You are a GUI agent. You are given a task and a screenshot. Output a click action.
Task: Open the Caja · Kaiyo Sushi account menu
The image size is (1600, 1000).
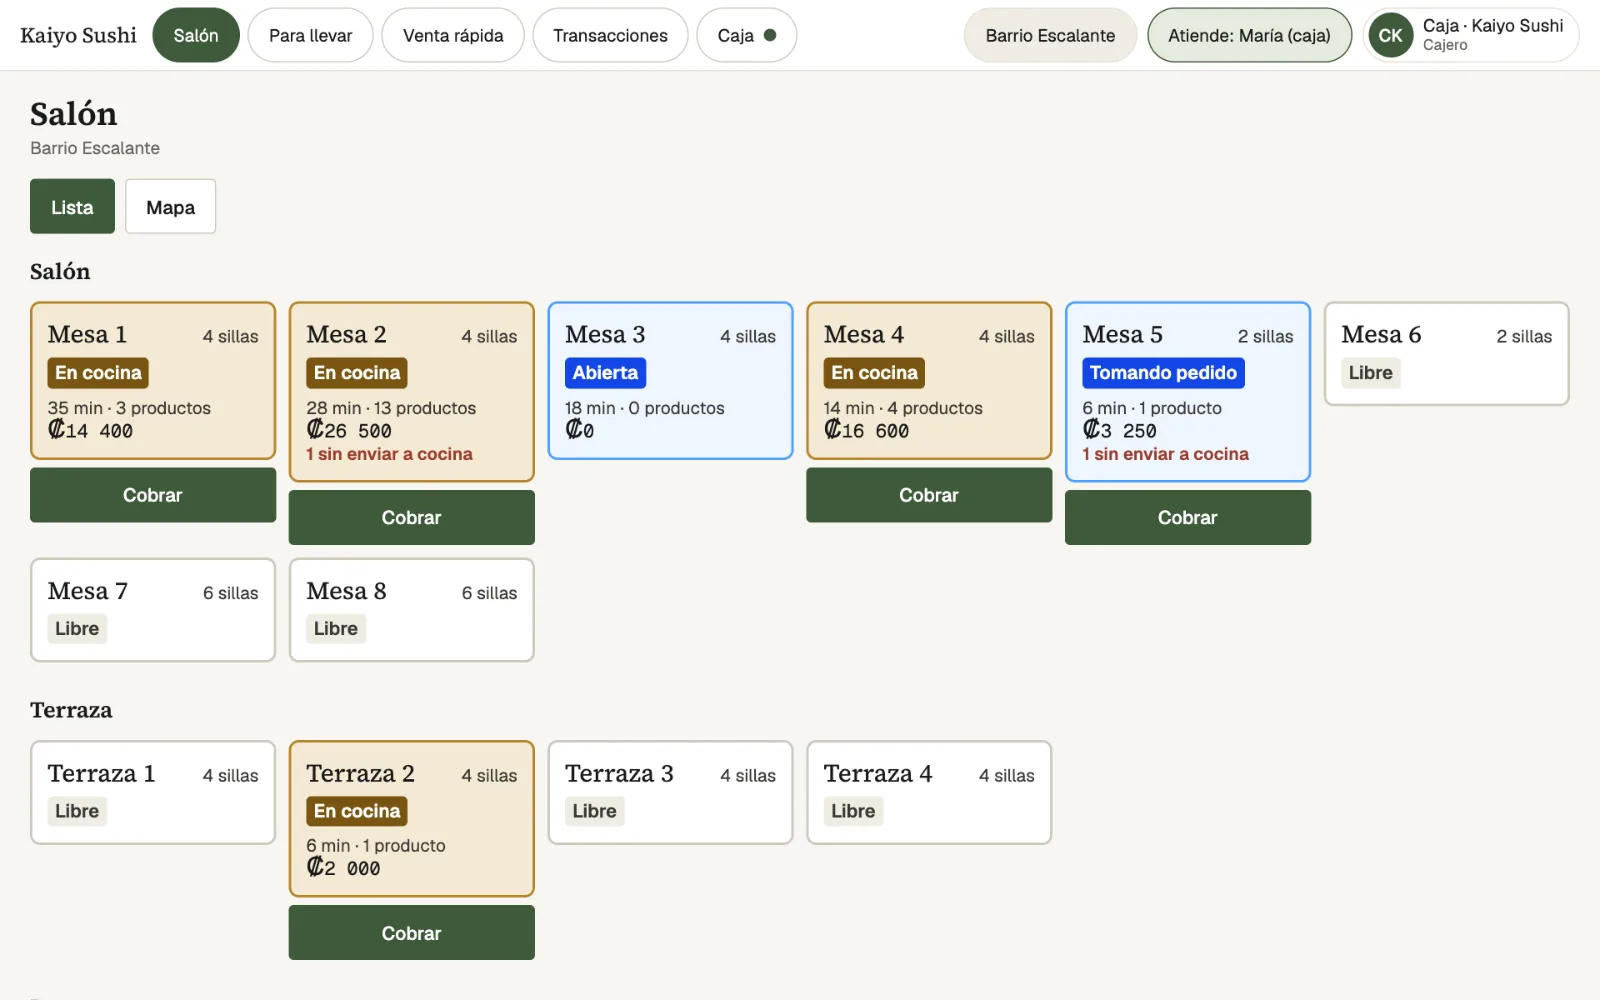pyautogui.click(x=1471, y=35)
